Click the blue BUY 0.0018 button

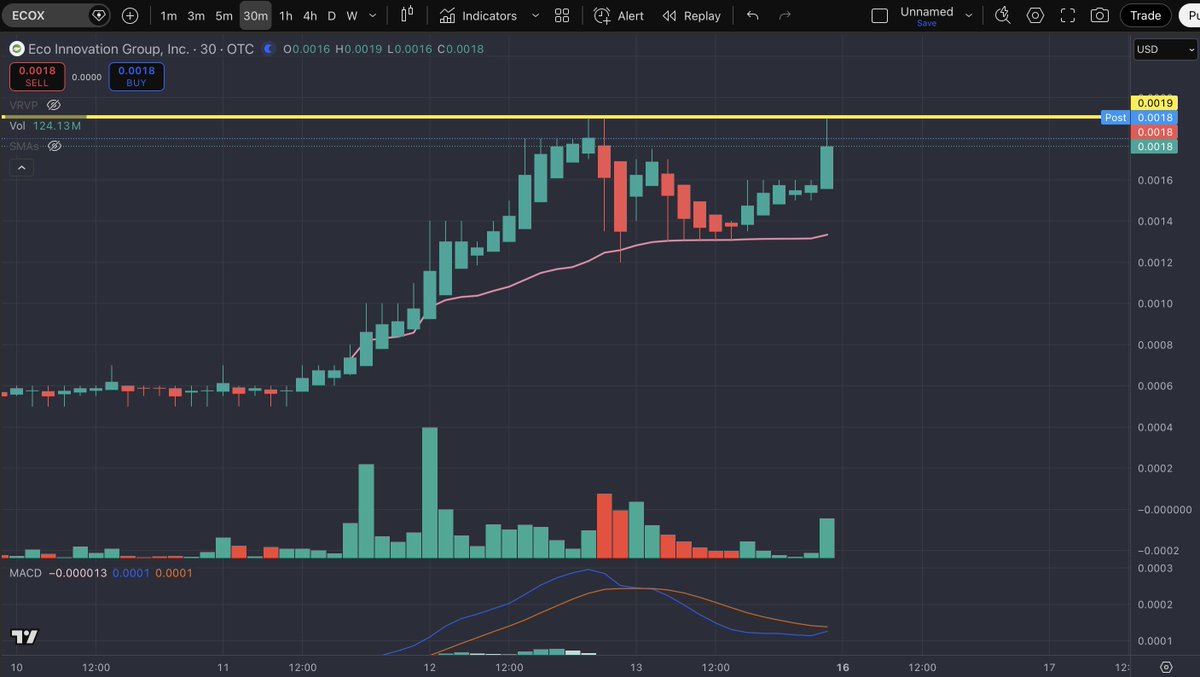(137, 77)
